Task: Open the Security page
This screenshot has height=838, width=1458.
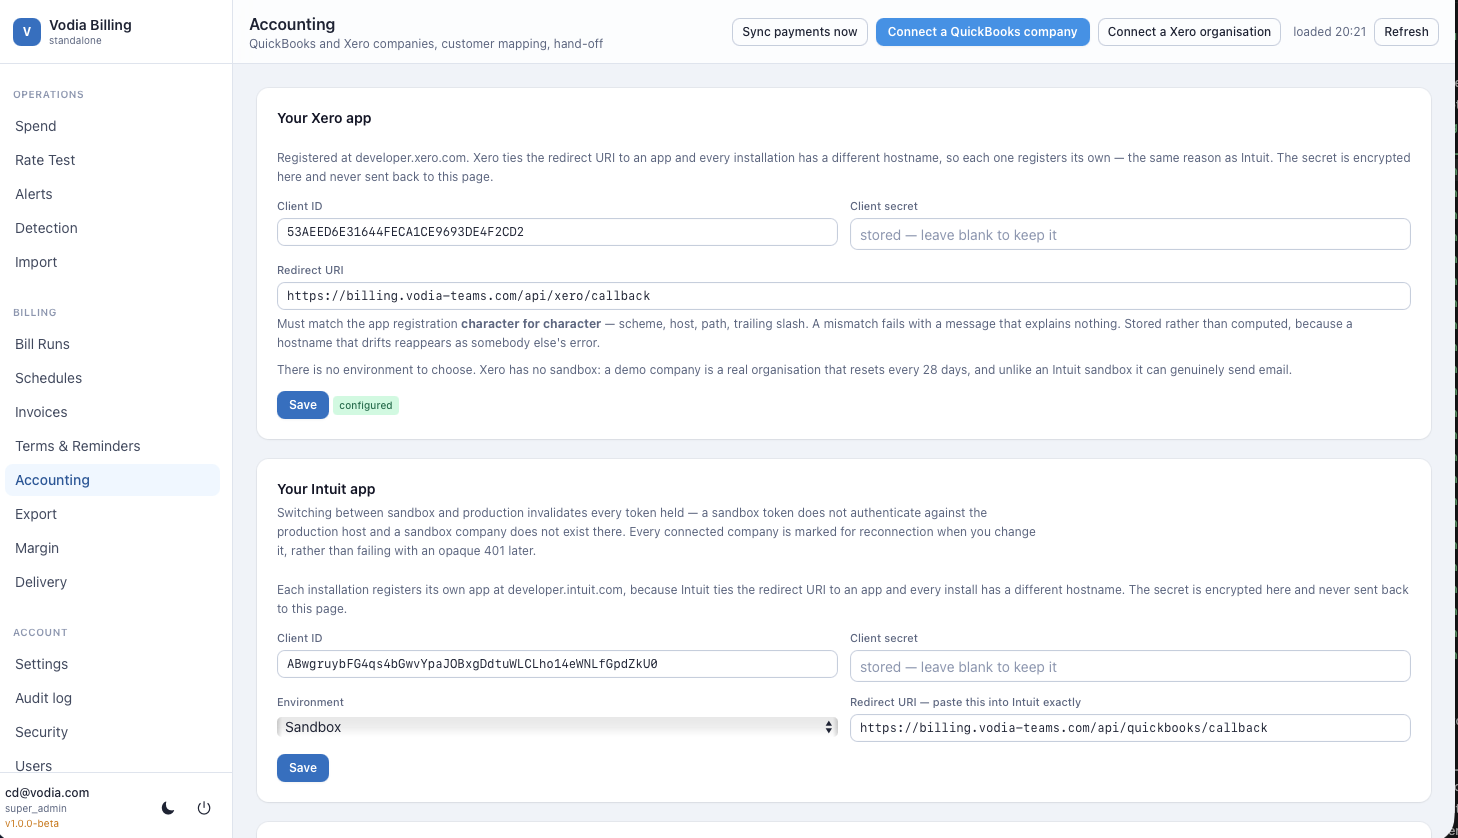Action: (112, 732)
